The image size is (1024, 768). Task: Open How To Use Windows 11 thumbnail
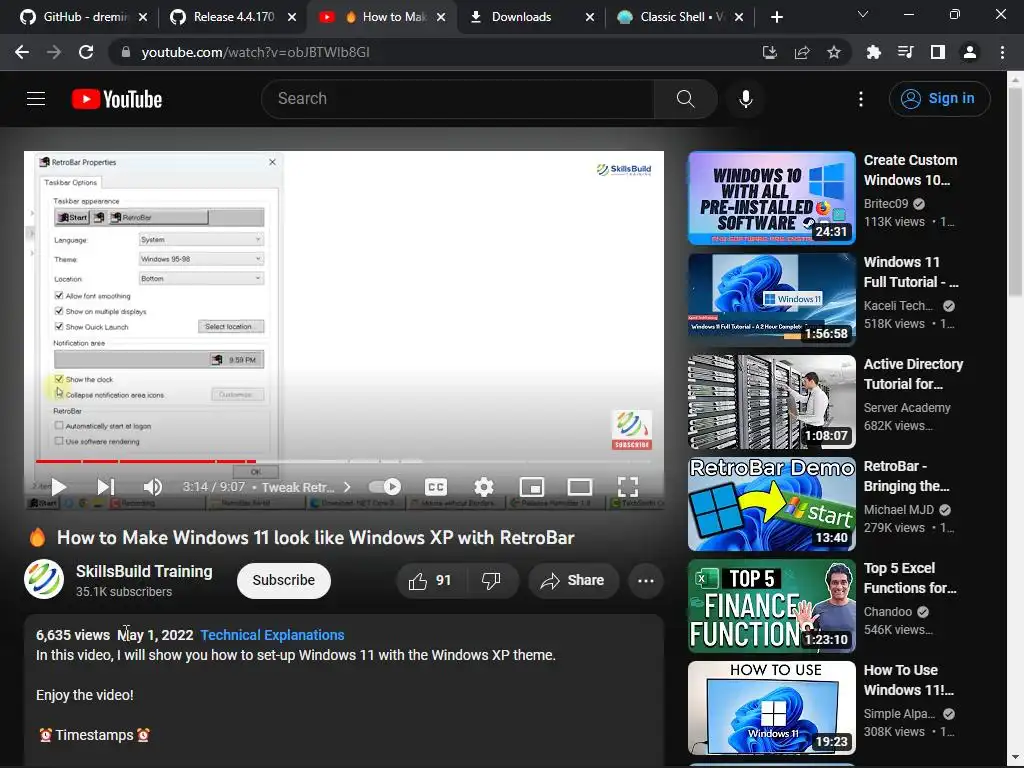click(x=771, y=708)
